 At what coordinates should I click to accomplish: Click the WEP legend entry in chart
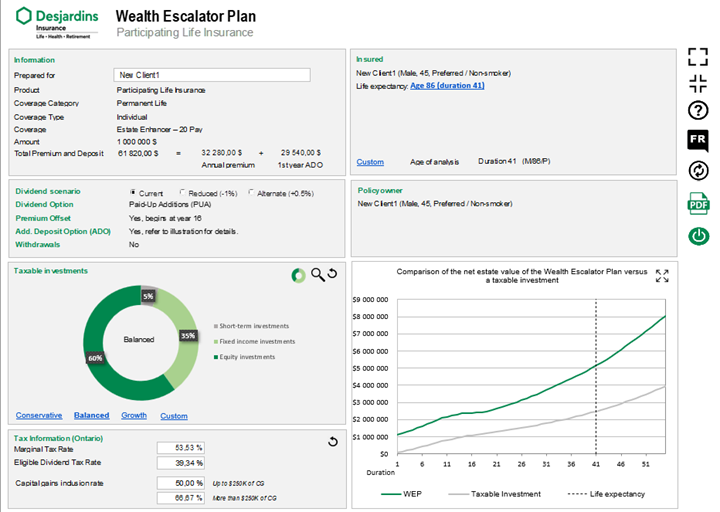(401, 494)
